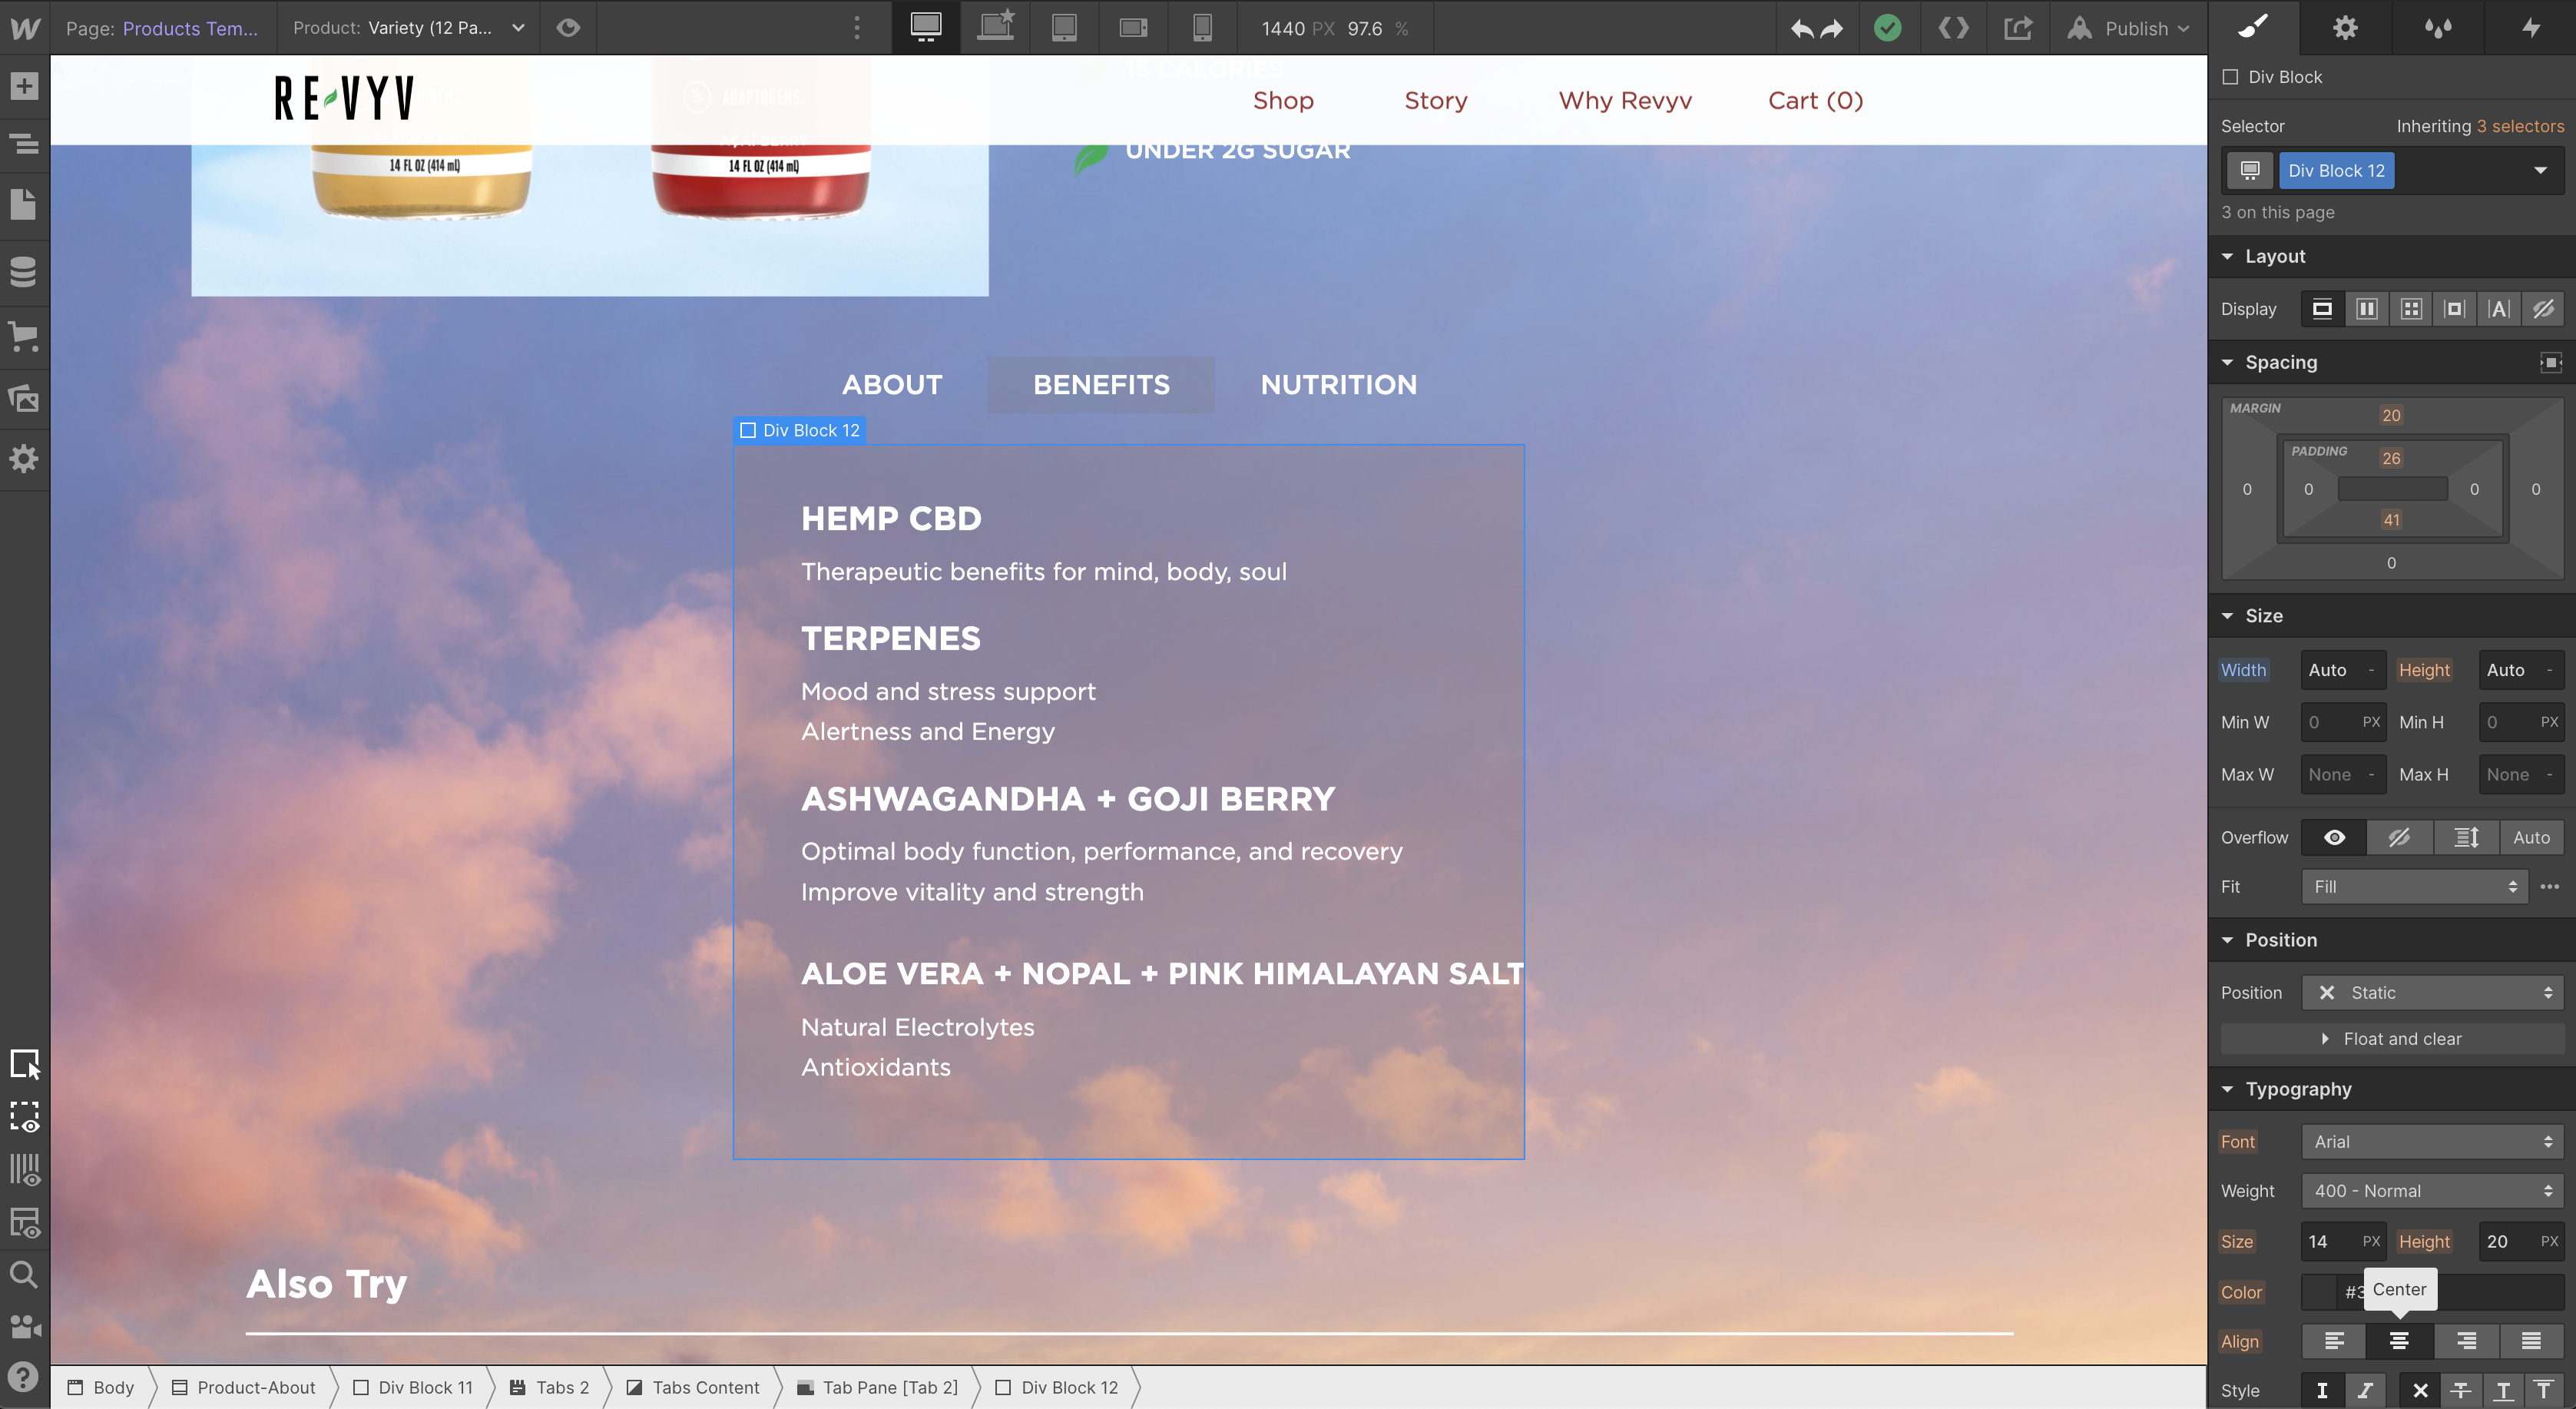Set overflow to hidden
Image resolution: width=2576 pixels, height=1409 pixels.
click(x=2399, y=837)
